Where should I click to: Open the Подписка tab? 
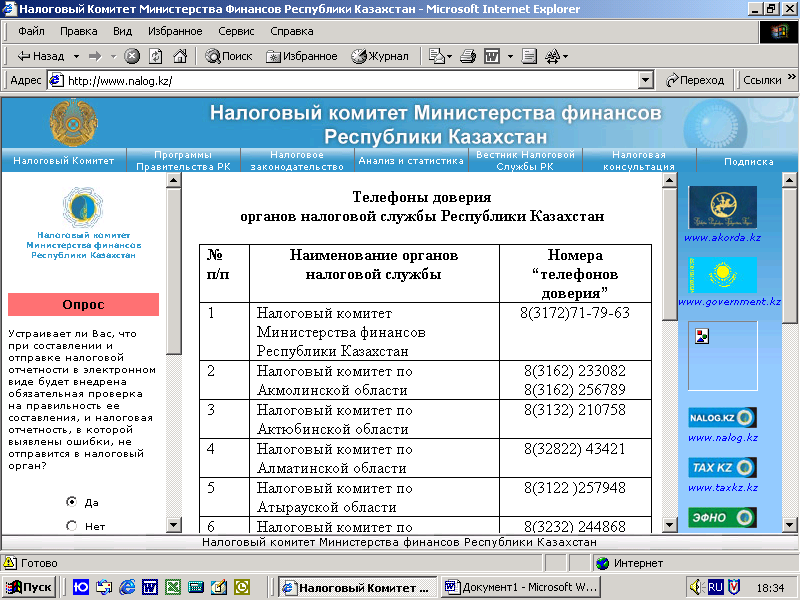pos(748,161)
